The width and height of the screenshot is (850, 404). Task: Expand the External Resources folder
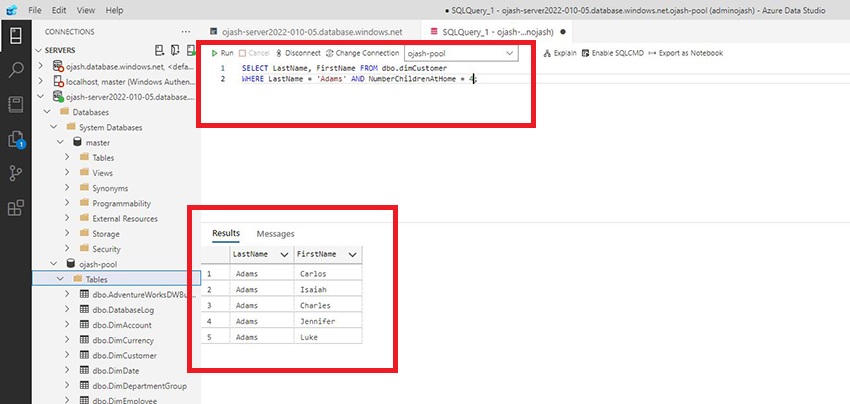pos(67,218)
